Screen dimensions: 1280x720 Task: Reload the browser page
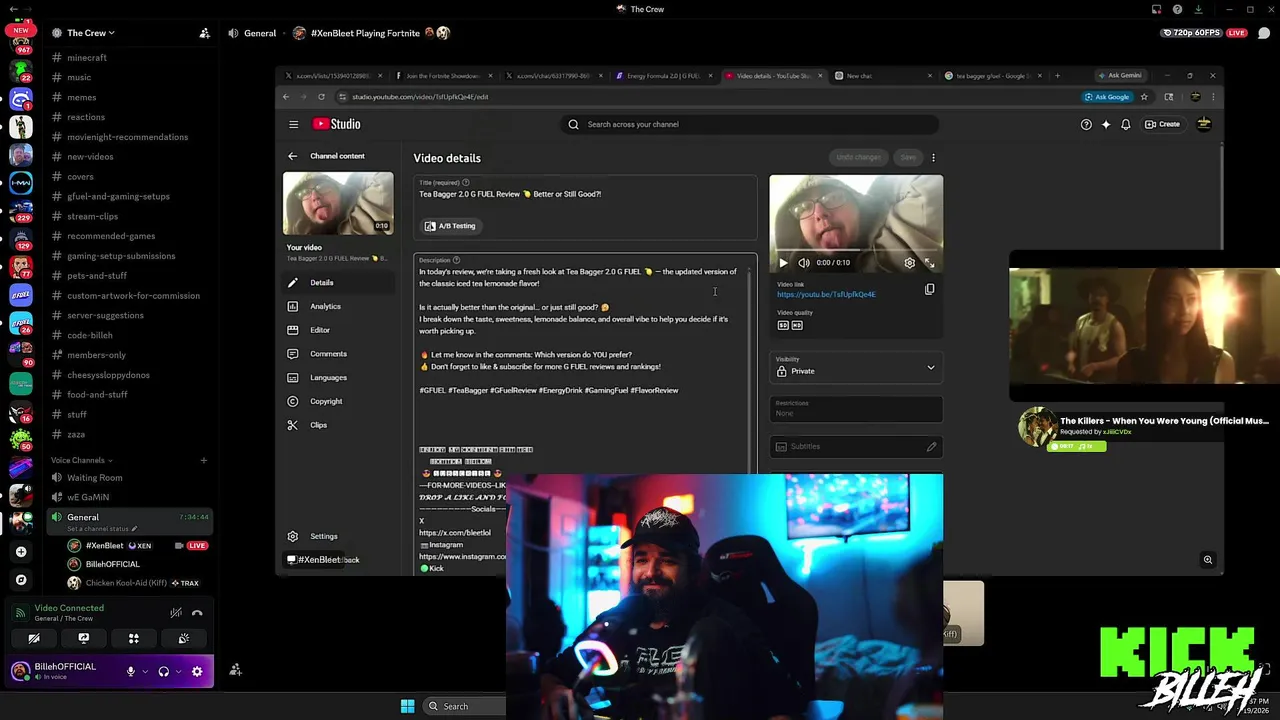[x=321, y=97]
